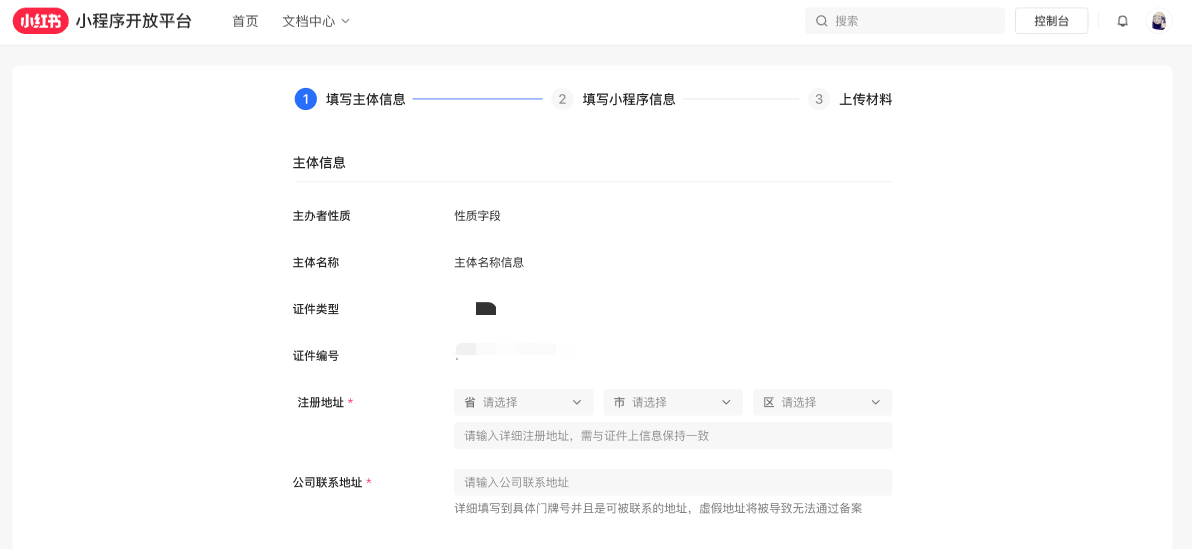
Task: Select the 填写小程序信息 step label
Action: [x=629, y=99]
